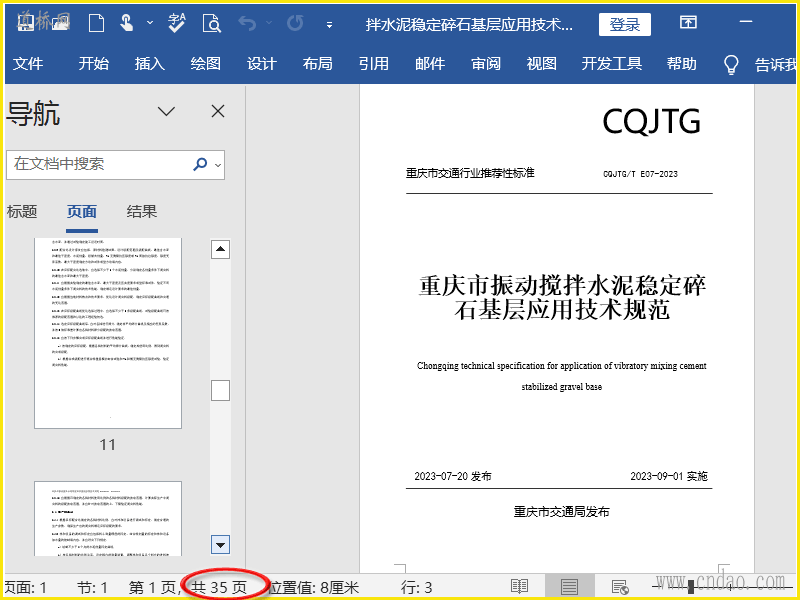The width and height of the screenshot is (800, 600).
Task: Click the date 2023-07-20 发布
Action: (453, 476)
